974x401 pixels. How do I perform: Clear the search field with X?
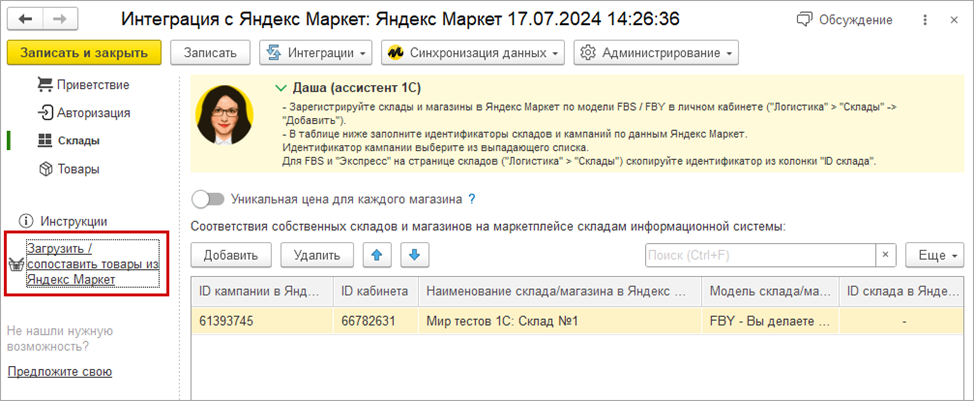pyautogui.click(x=885, y=255)
